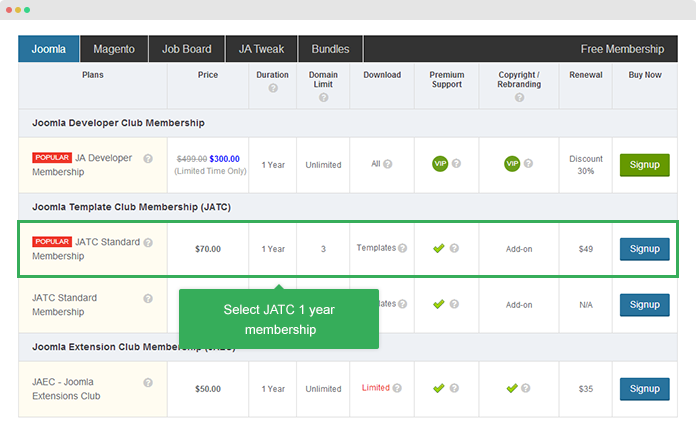Click "JAEC - Joomla Extensions Club" plan name
Screen dimensions: 696x425
(66, 389)
